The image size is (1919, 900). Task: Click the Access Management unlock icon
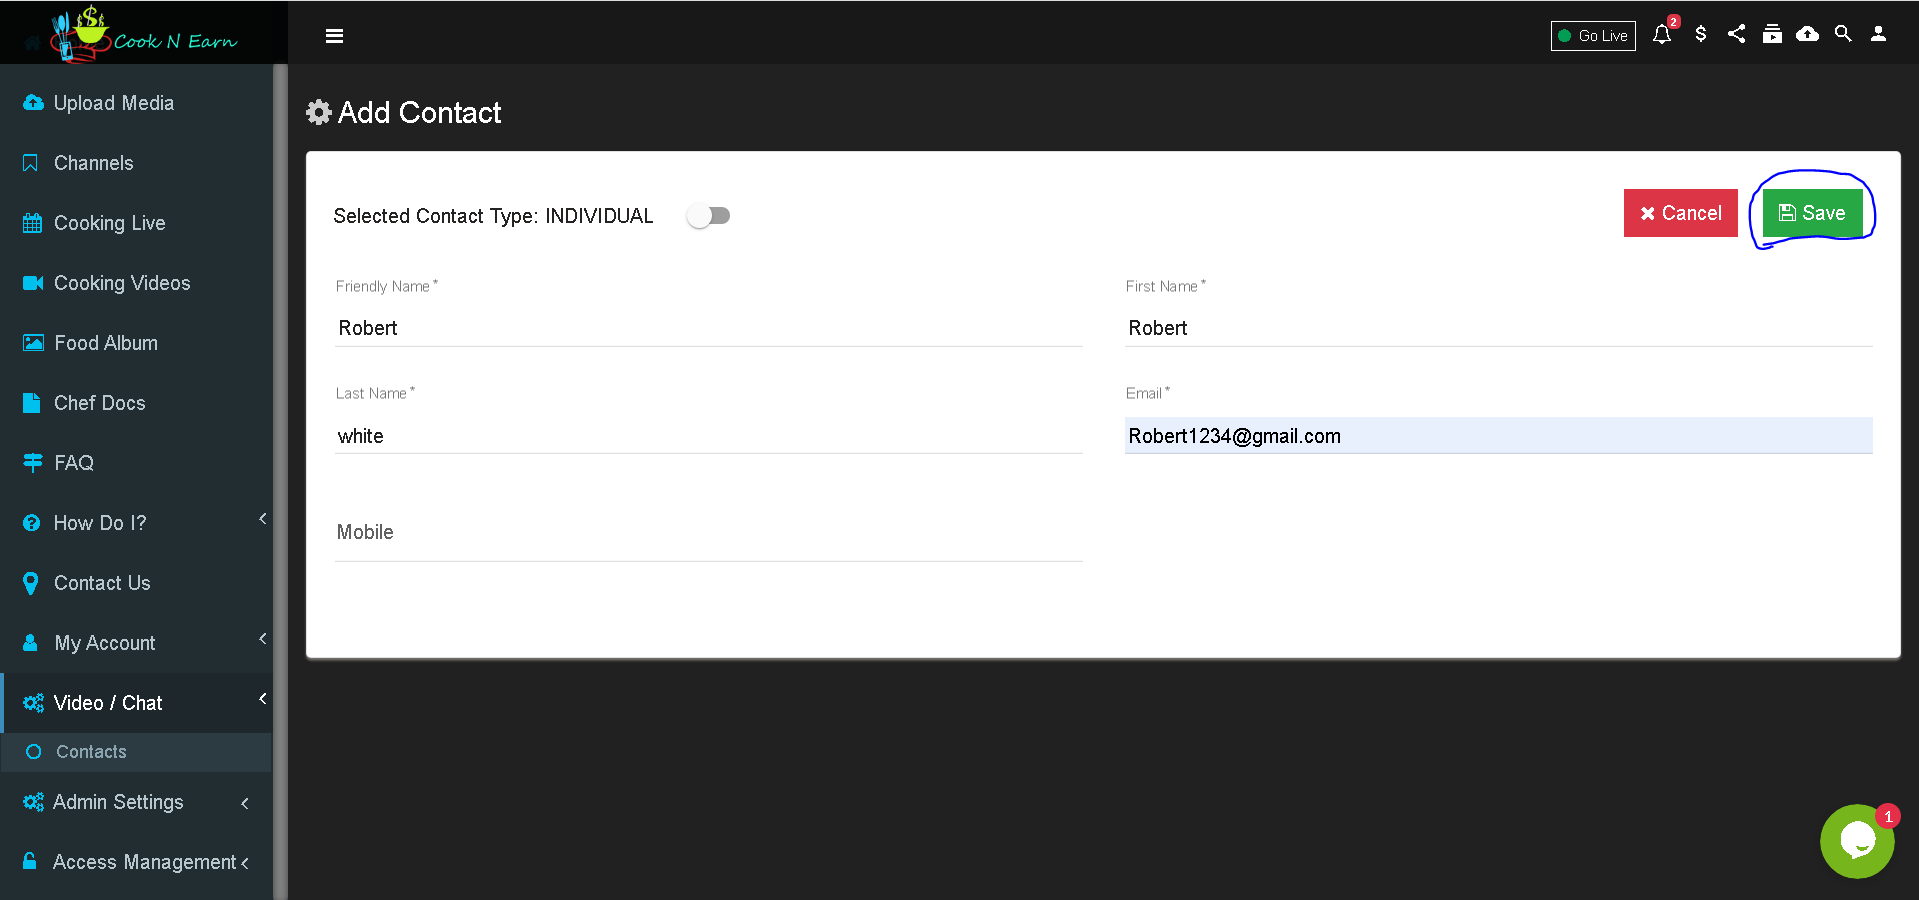[x=30, y=861]
